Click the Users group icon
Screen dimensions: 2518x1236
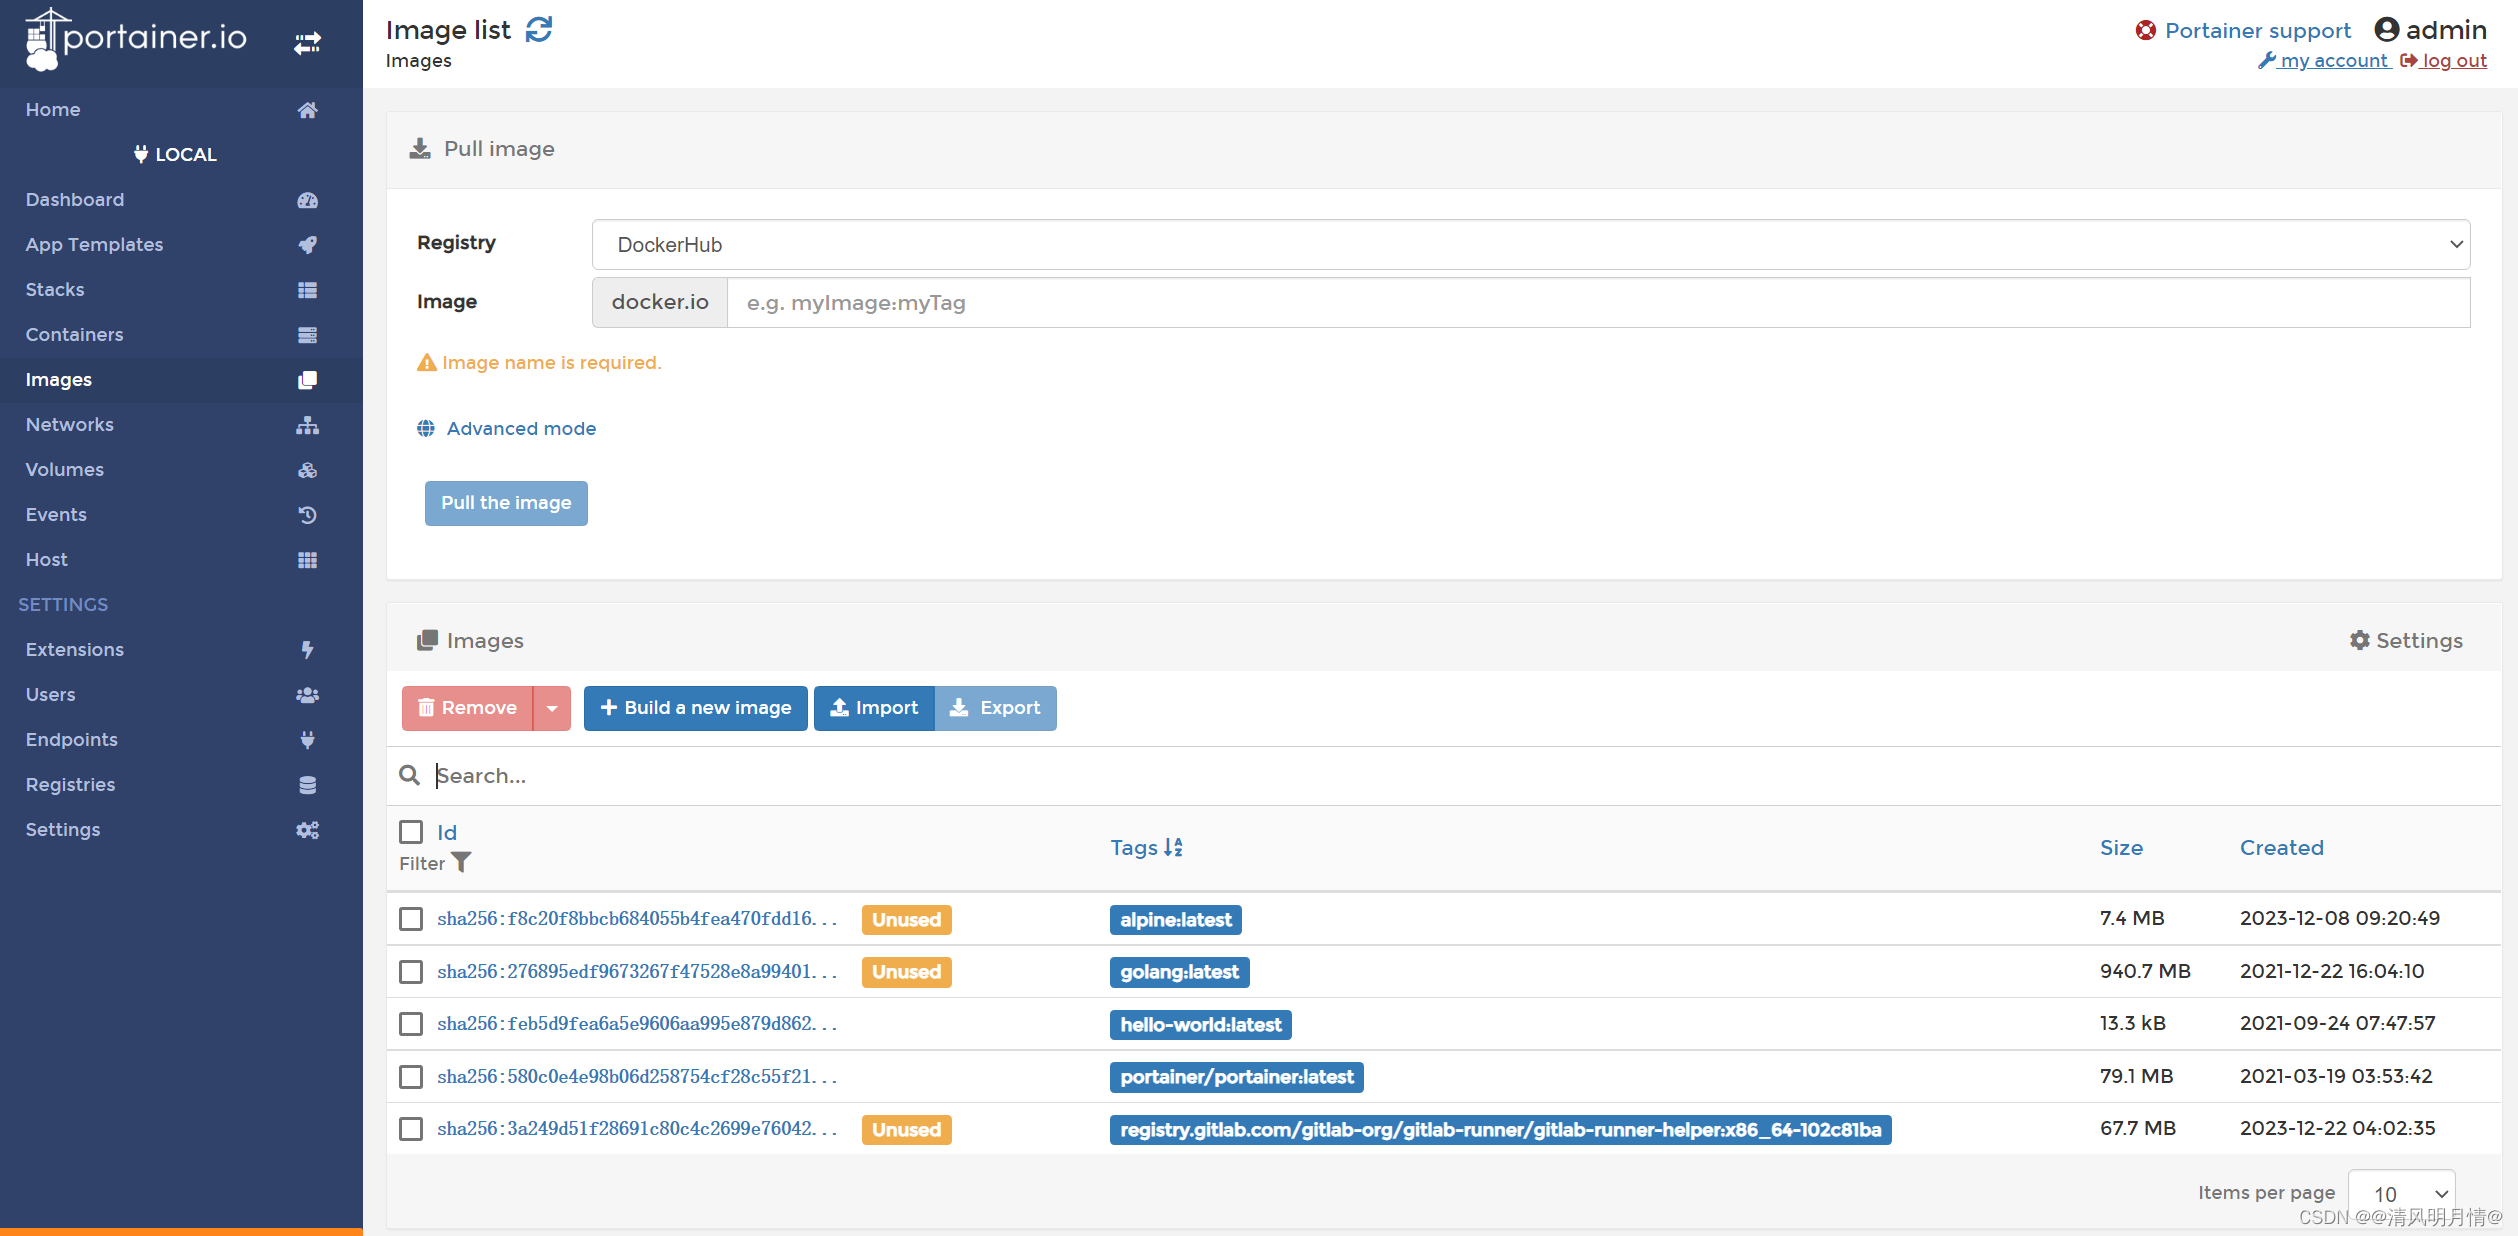[x=307, y=695]
